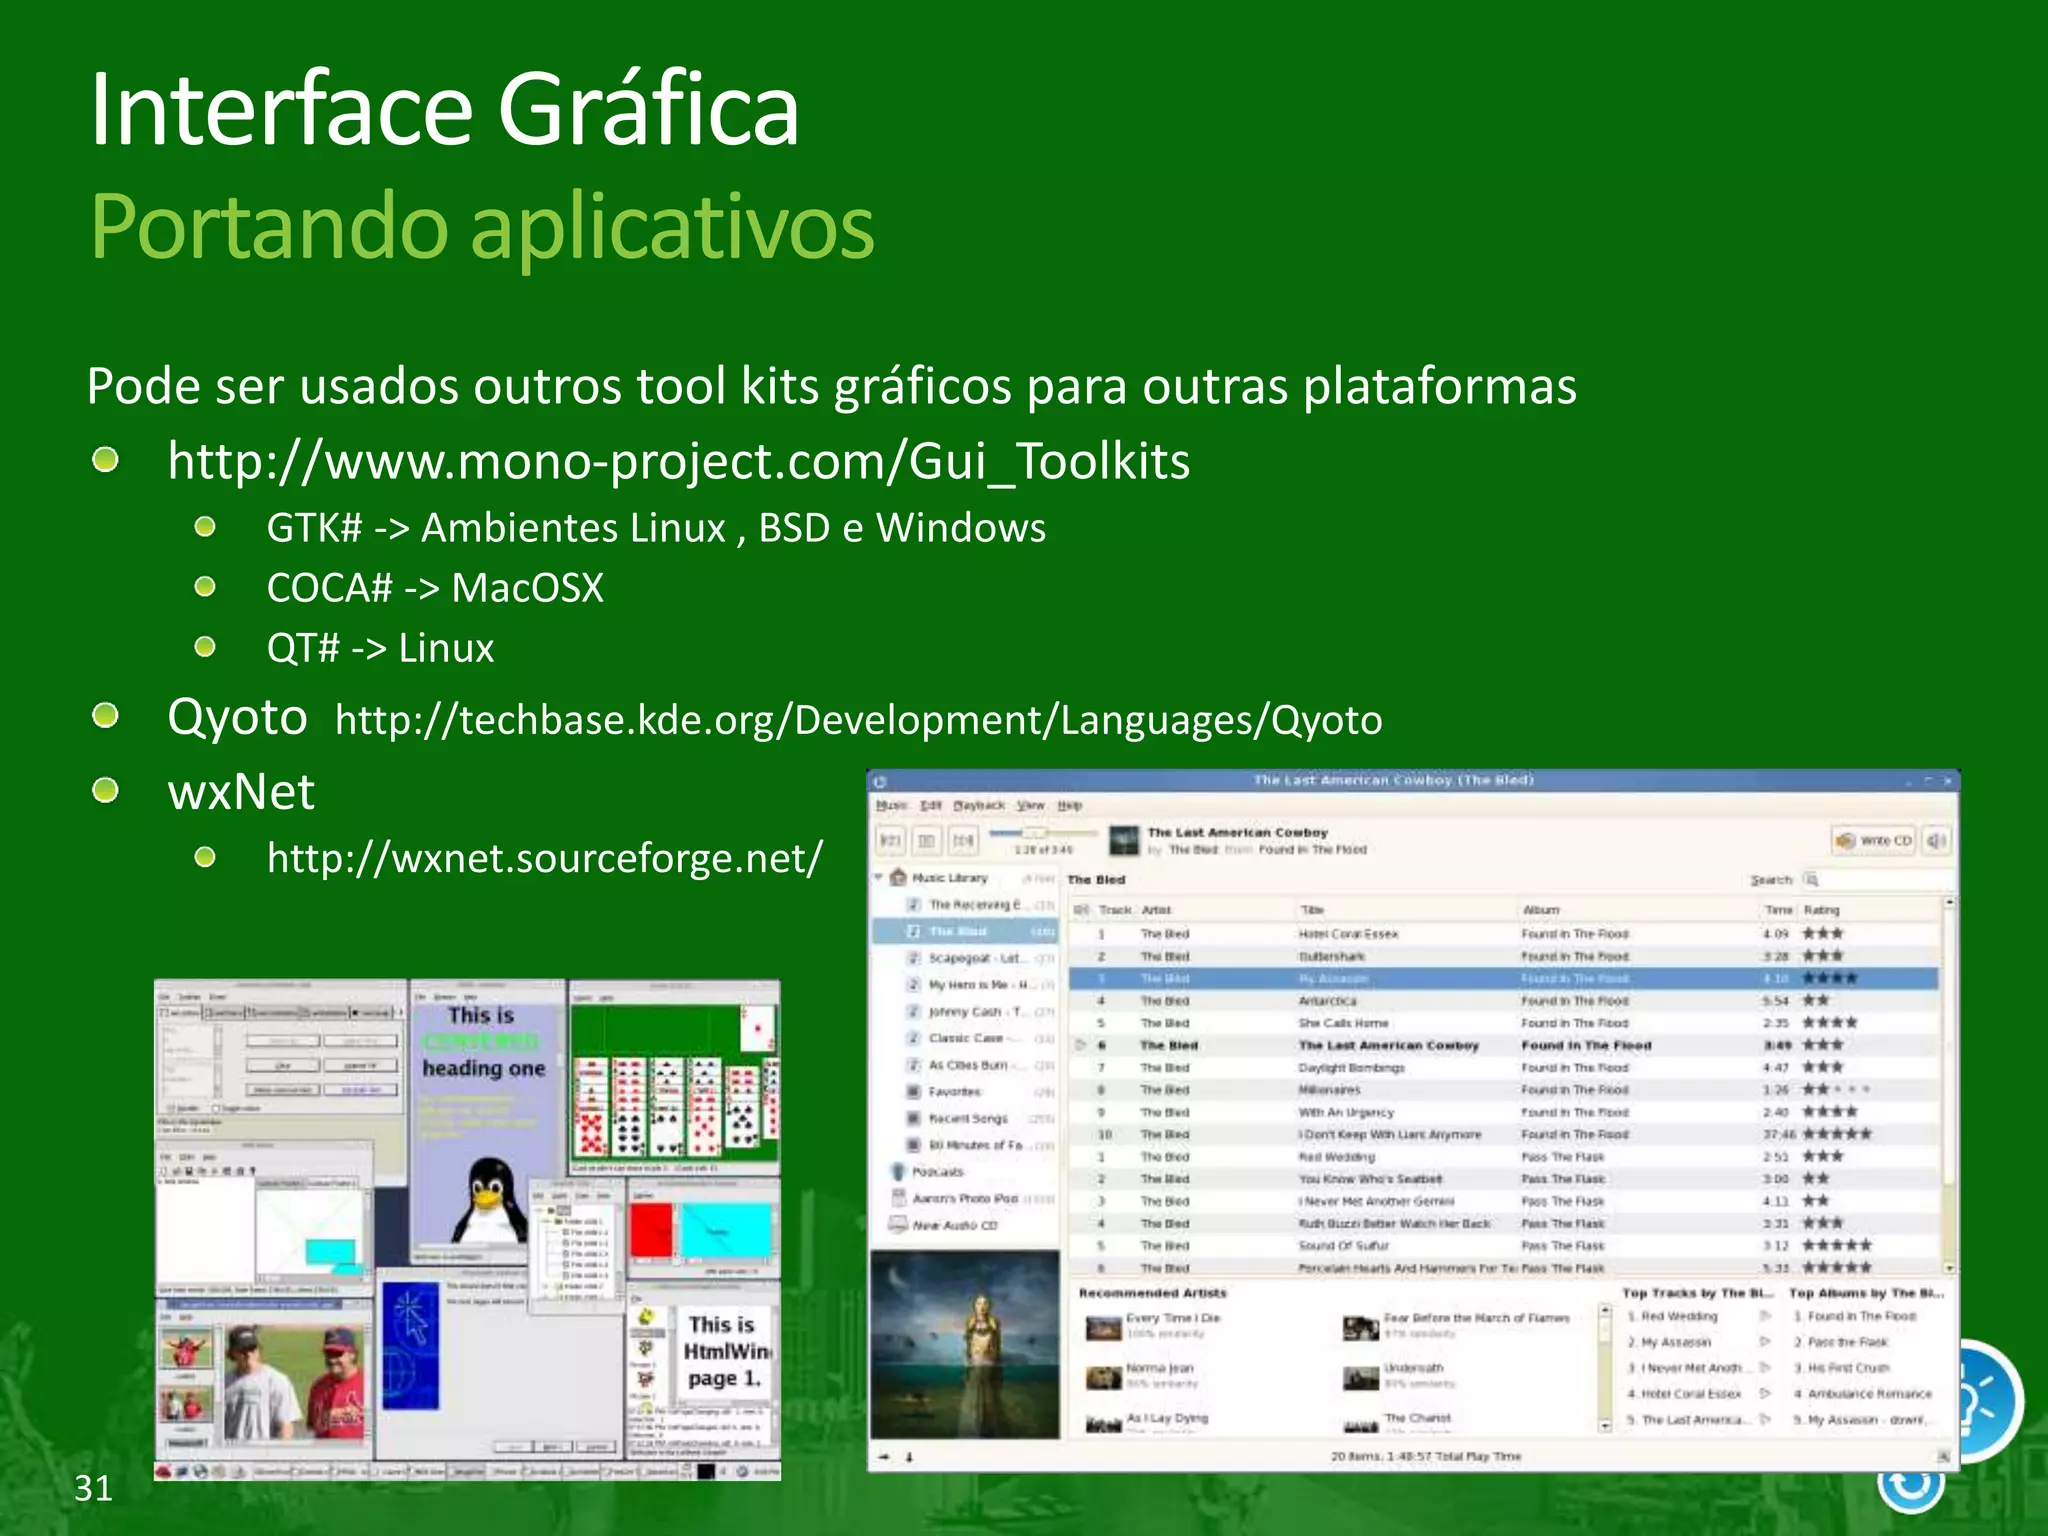Click the Tux penguin image in wxNet collage

click(x=489, y=1199)
